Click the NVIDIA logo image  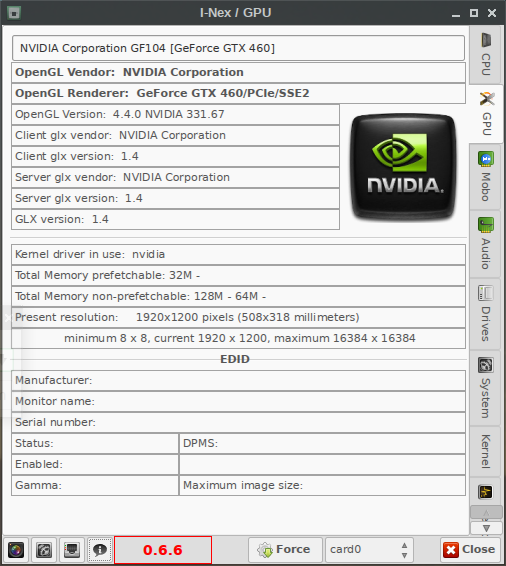[x=403, y=166]
